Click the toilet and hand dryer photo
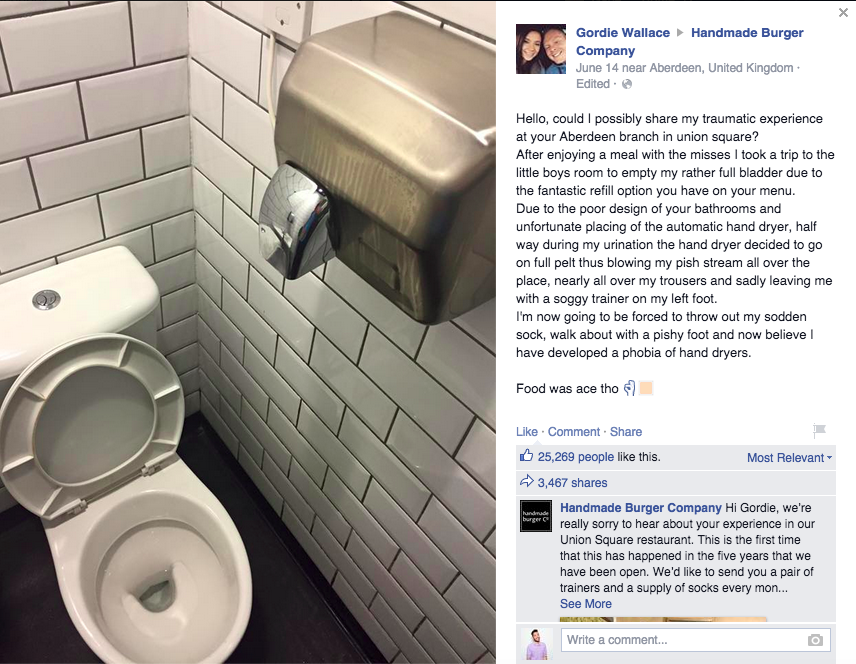856x664 pixels. pos(248,332)
